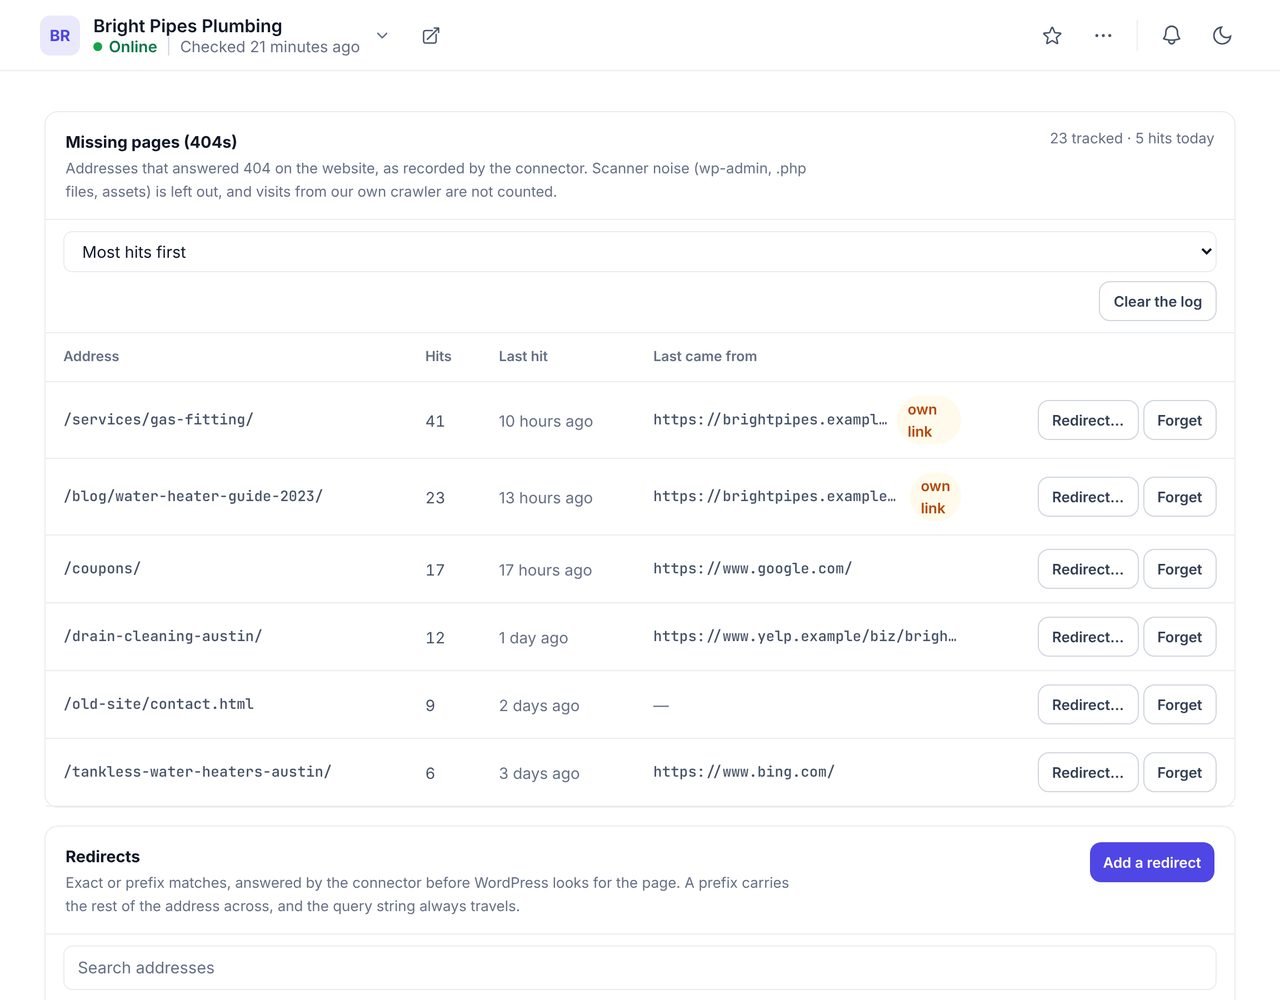Switch to dark mode moon icon

click(1222, 36)
